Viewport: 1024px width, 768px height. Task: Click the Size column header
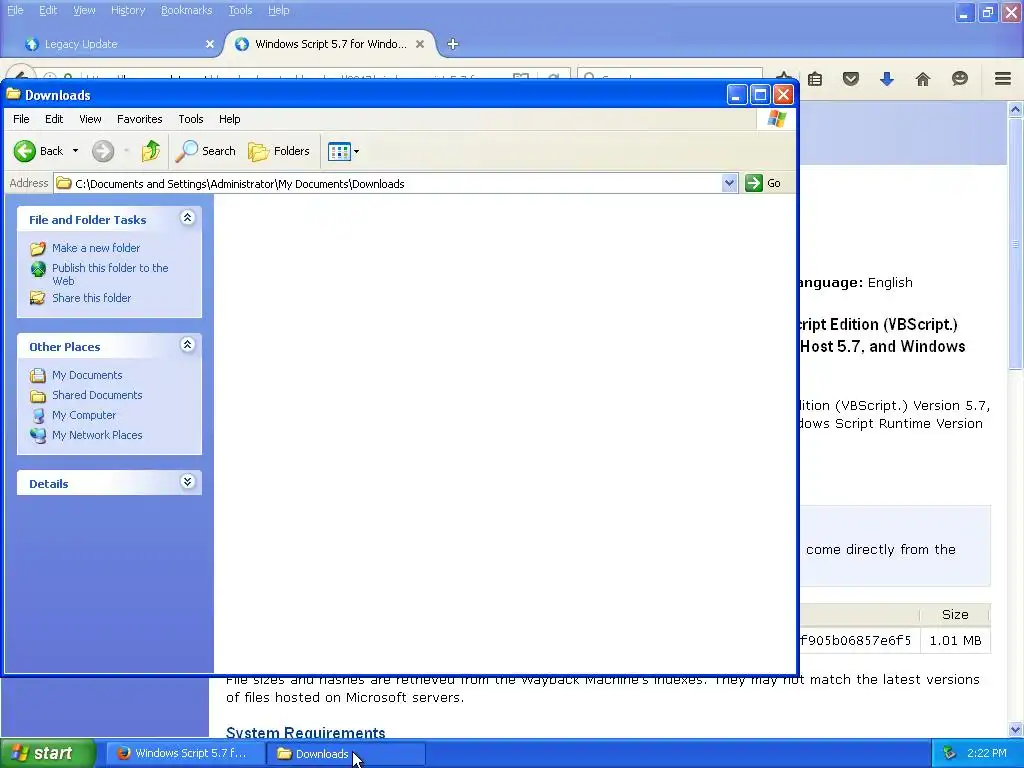click(x=955, y=615)
